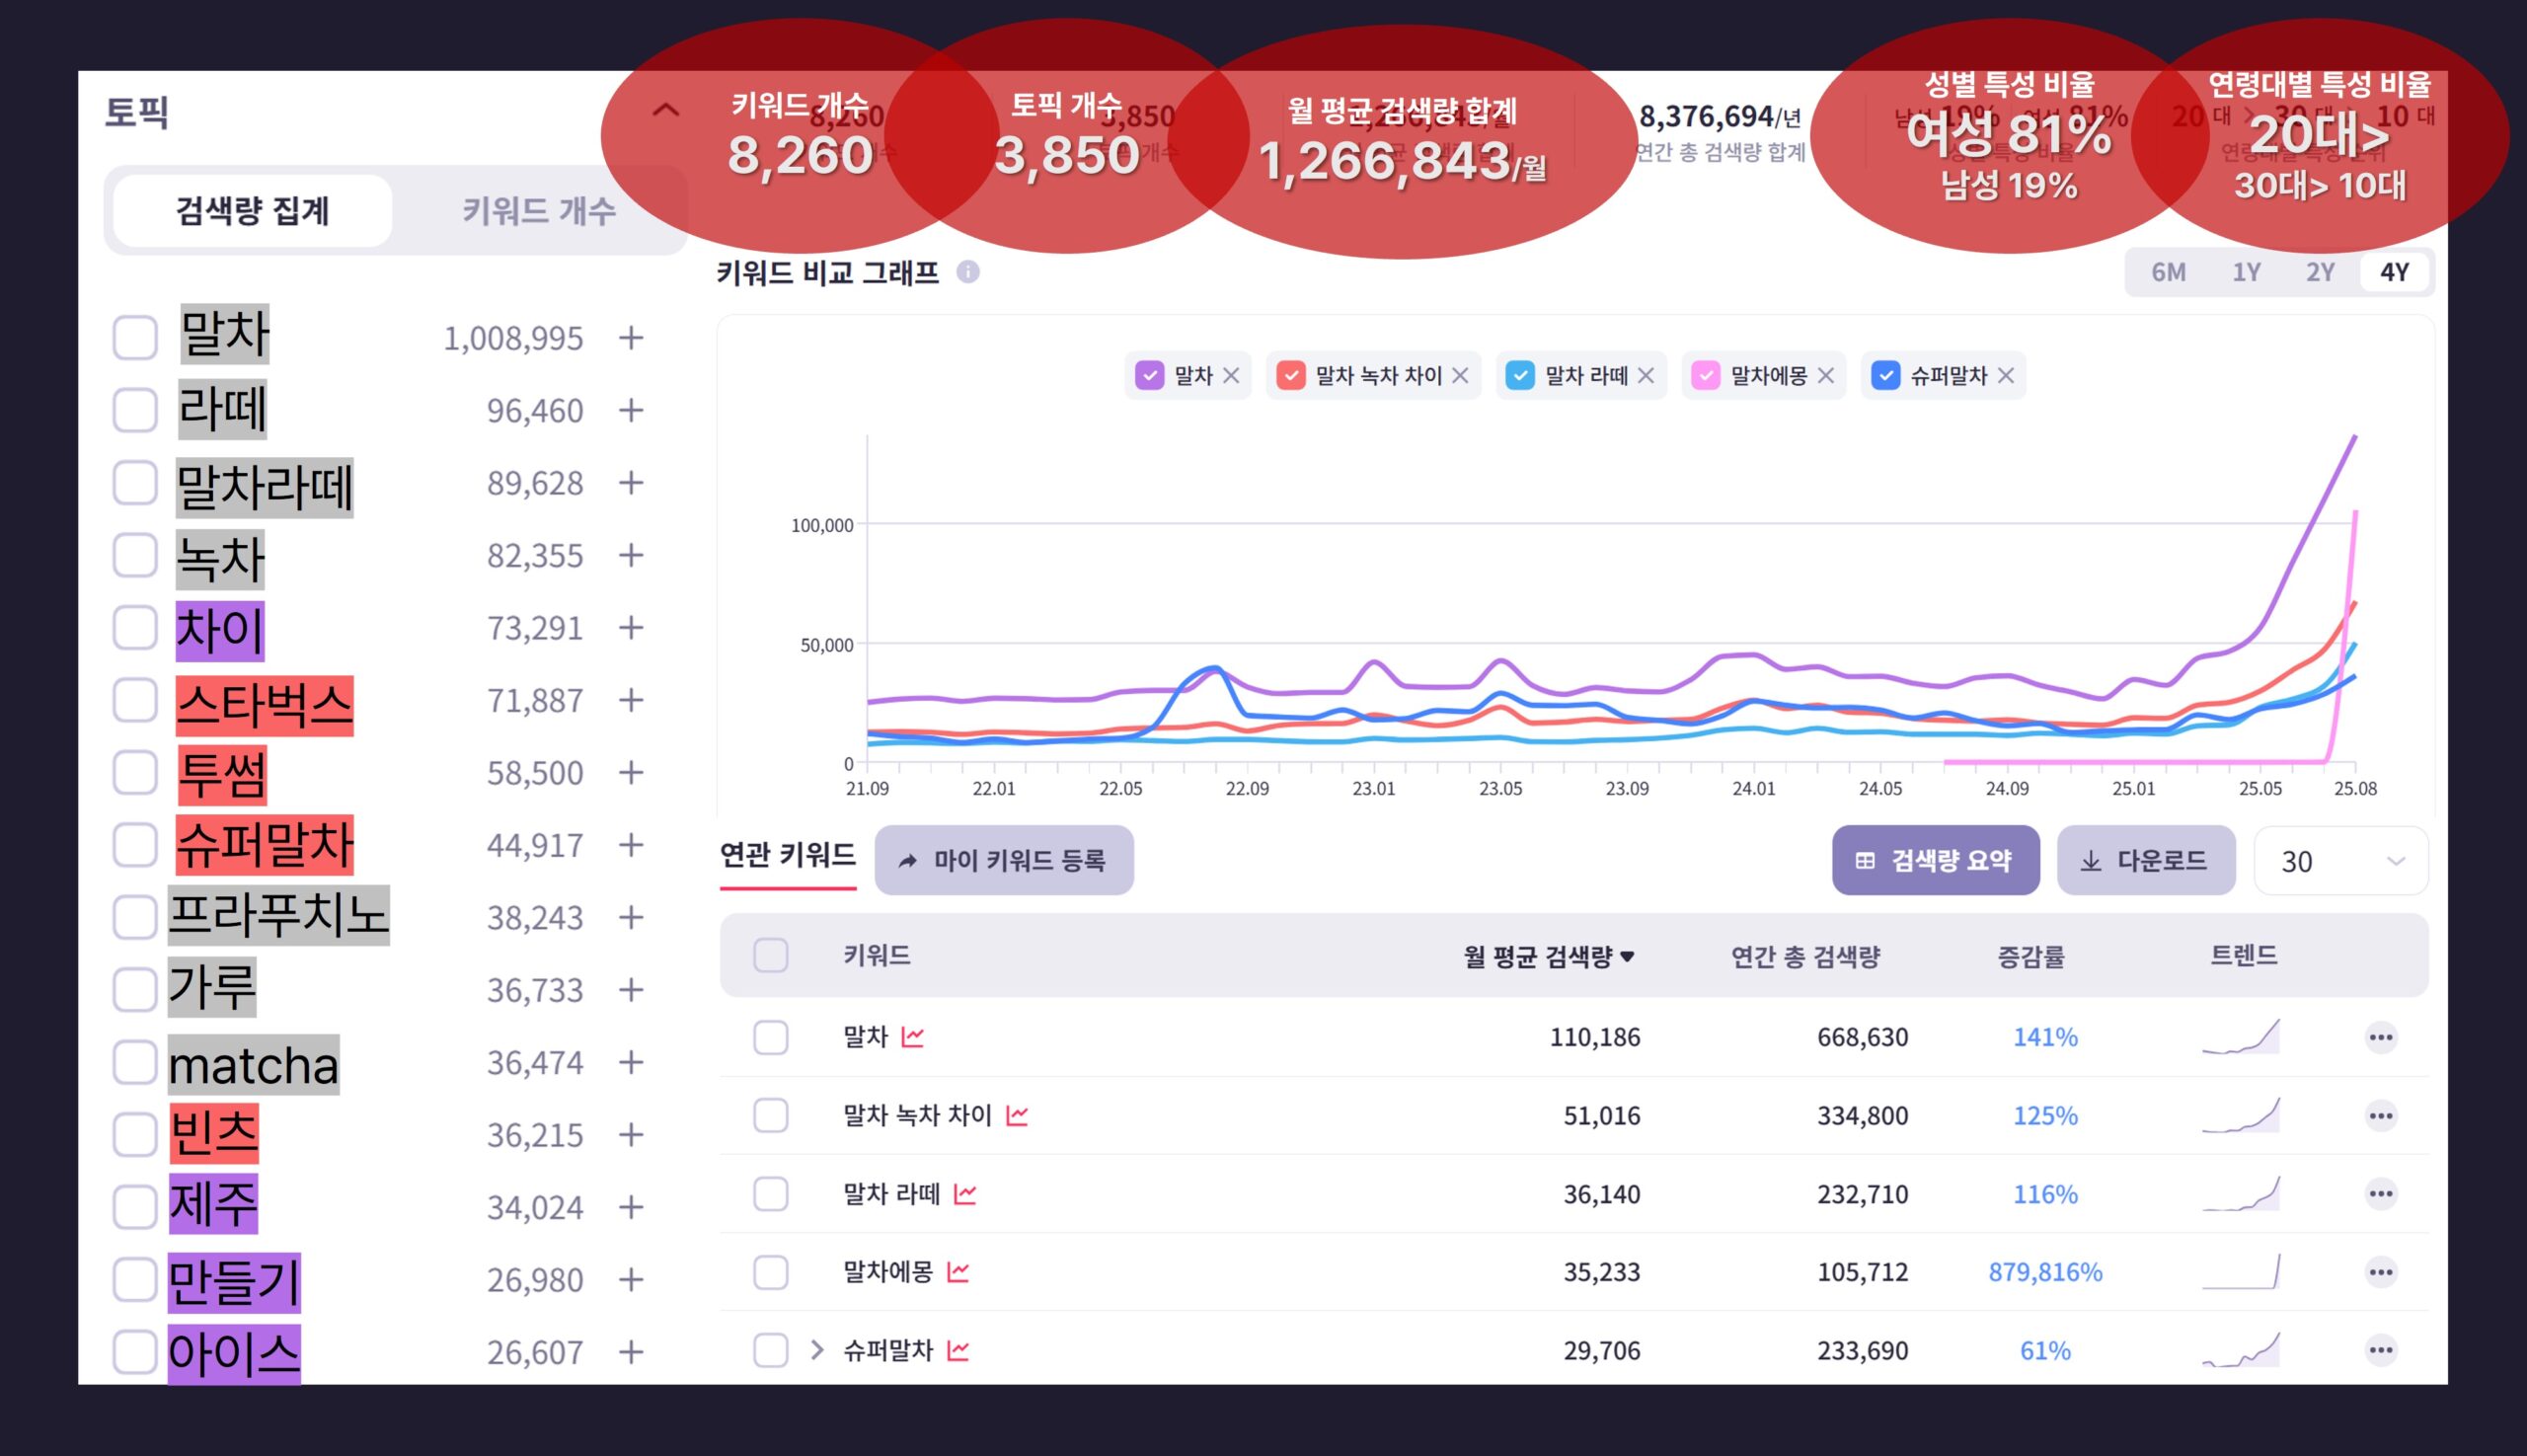Image resolution: width=2527 pixels, height=1456 pixels.
Task: Remove 말차 라떼 from the graph legend
Action: click(1646, 376)
